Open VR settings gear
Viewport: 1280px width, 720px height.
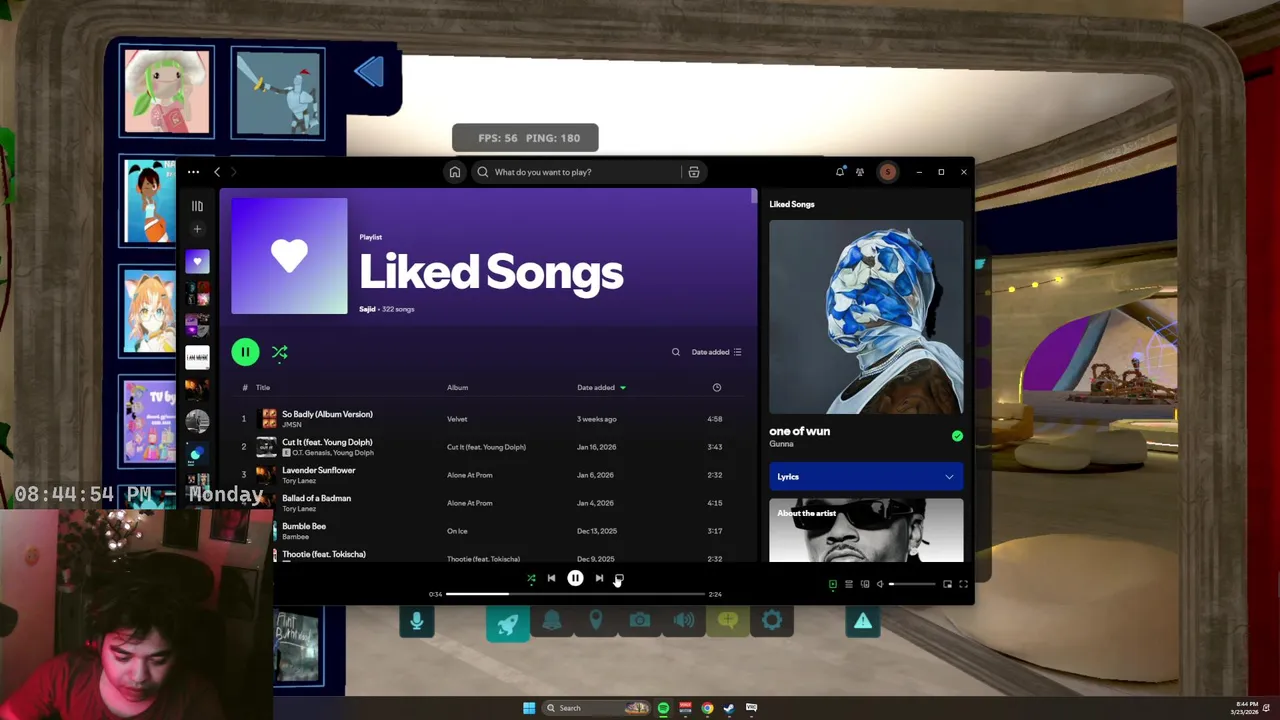tap(772, 621)
